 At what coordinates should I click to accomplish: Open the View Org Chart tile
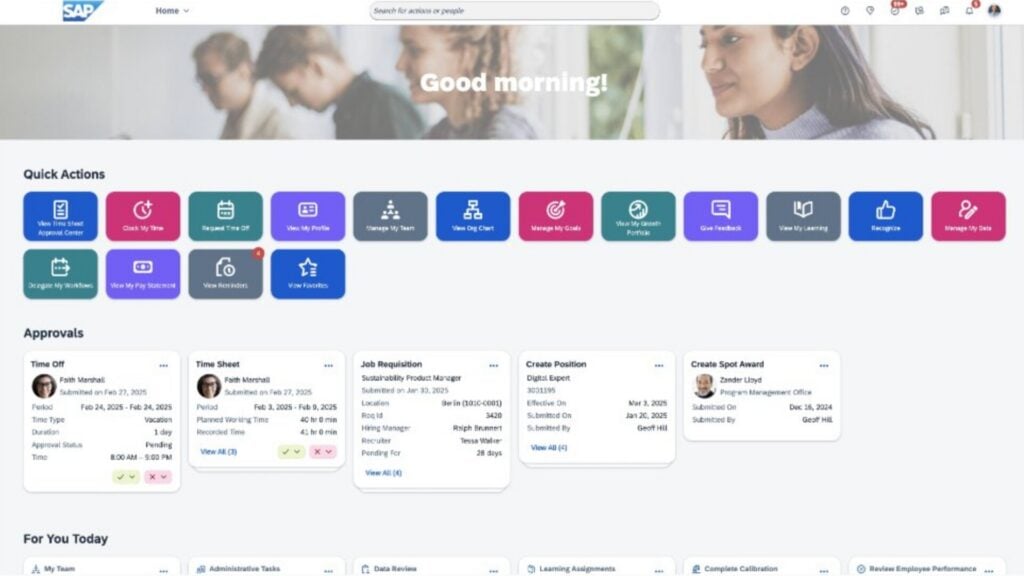pyautogui.click(x=473, y=216)
